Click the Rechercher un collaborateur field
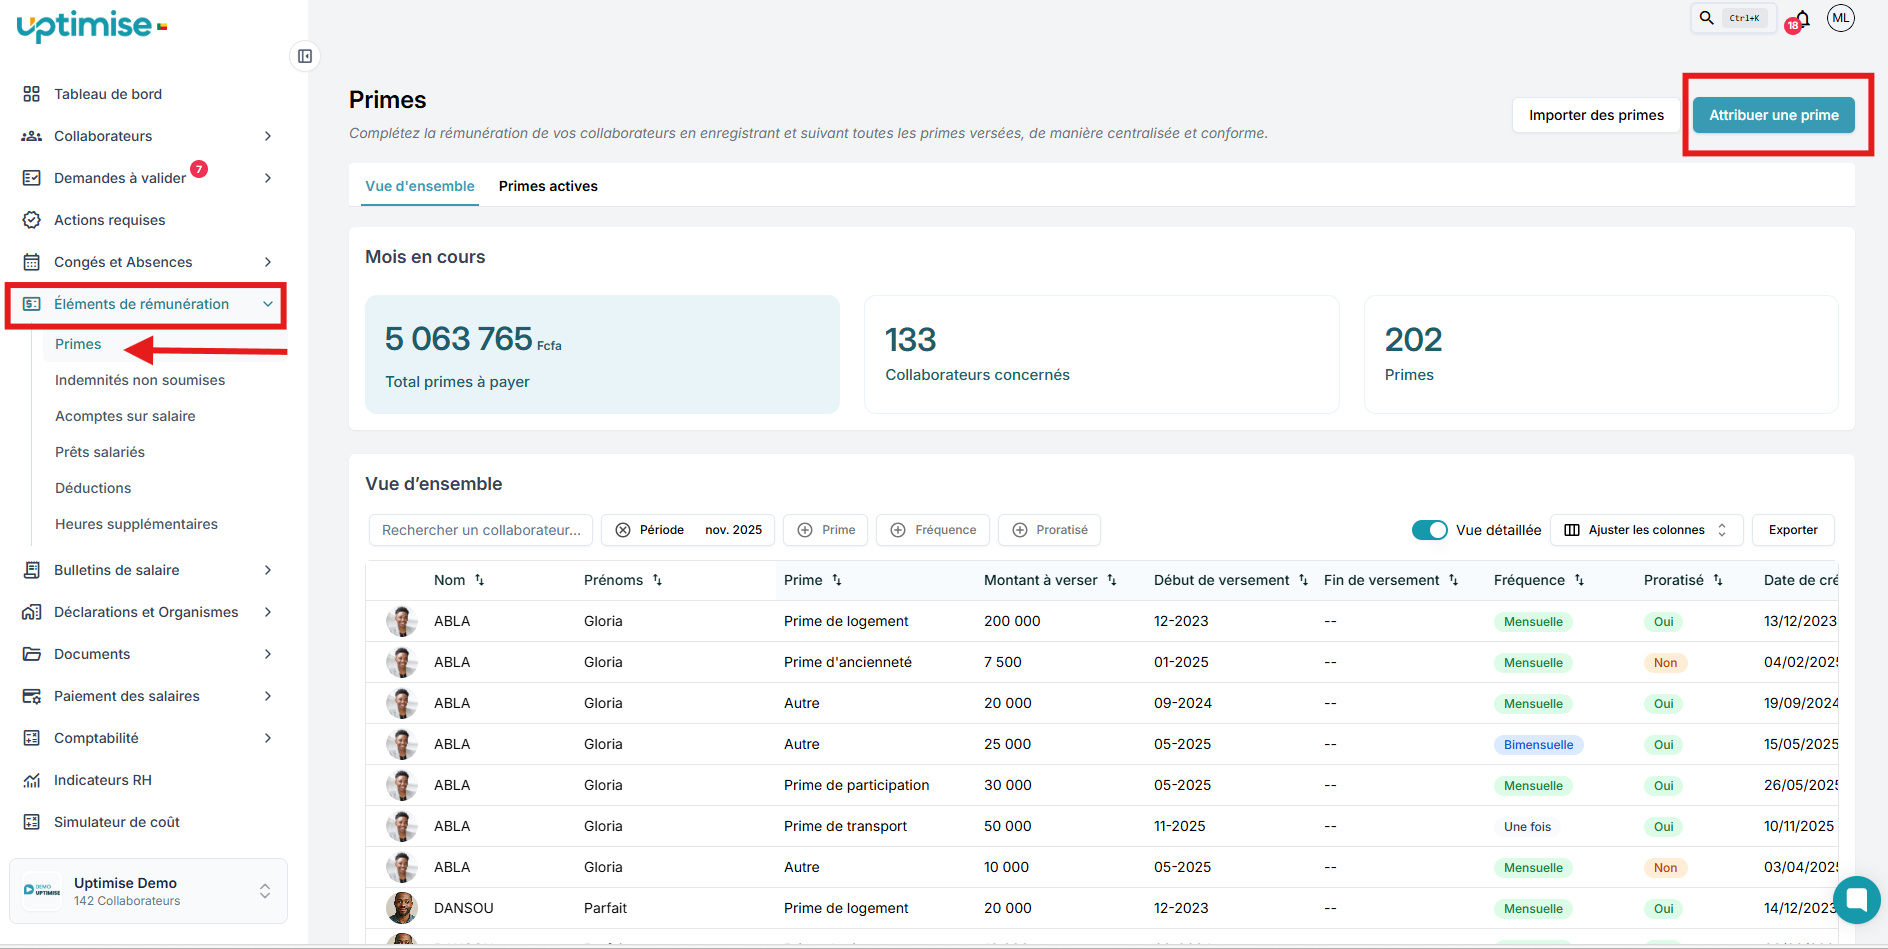The image size is (1888, 949). click(x=481, y=530)
